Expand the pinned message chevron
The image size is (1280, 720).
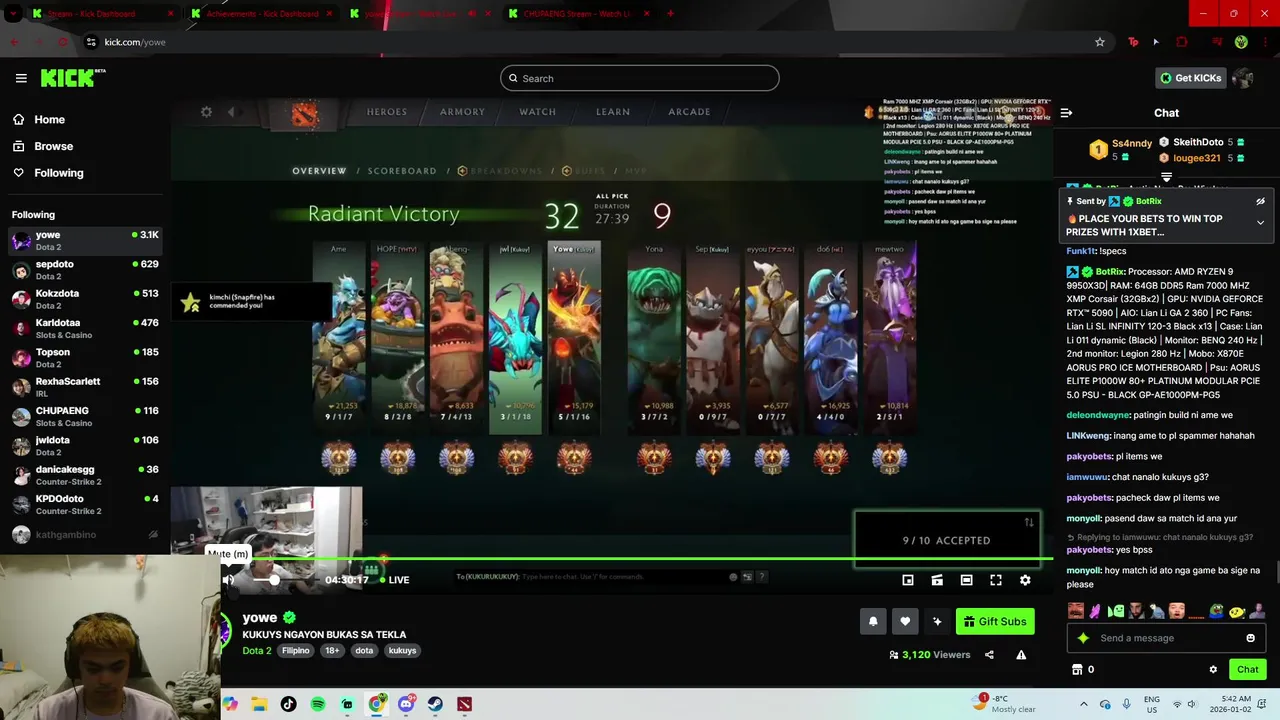[x=1260, y=223]
